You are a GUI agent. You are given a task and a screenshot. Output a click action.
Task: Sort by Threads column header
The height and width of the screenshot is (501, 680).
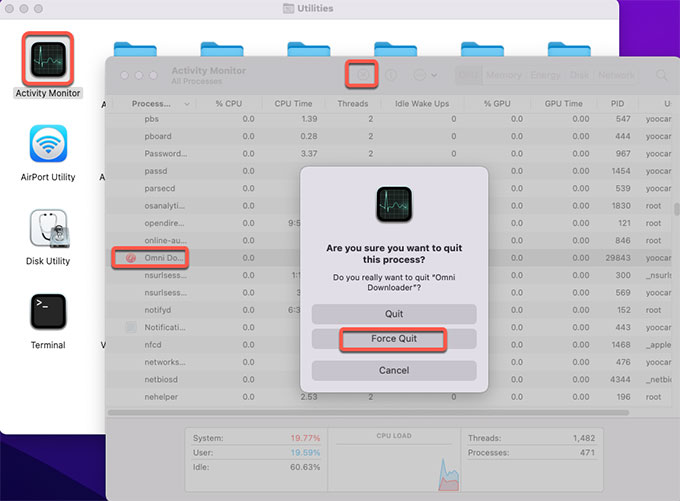[x=353, y=104]
